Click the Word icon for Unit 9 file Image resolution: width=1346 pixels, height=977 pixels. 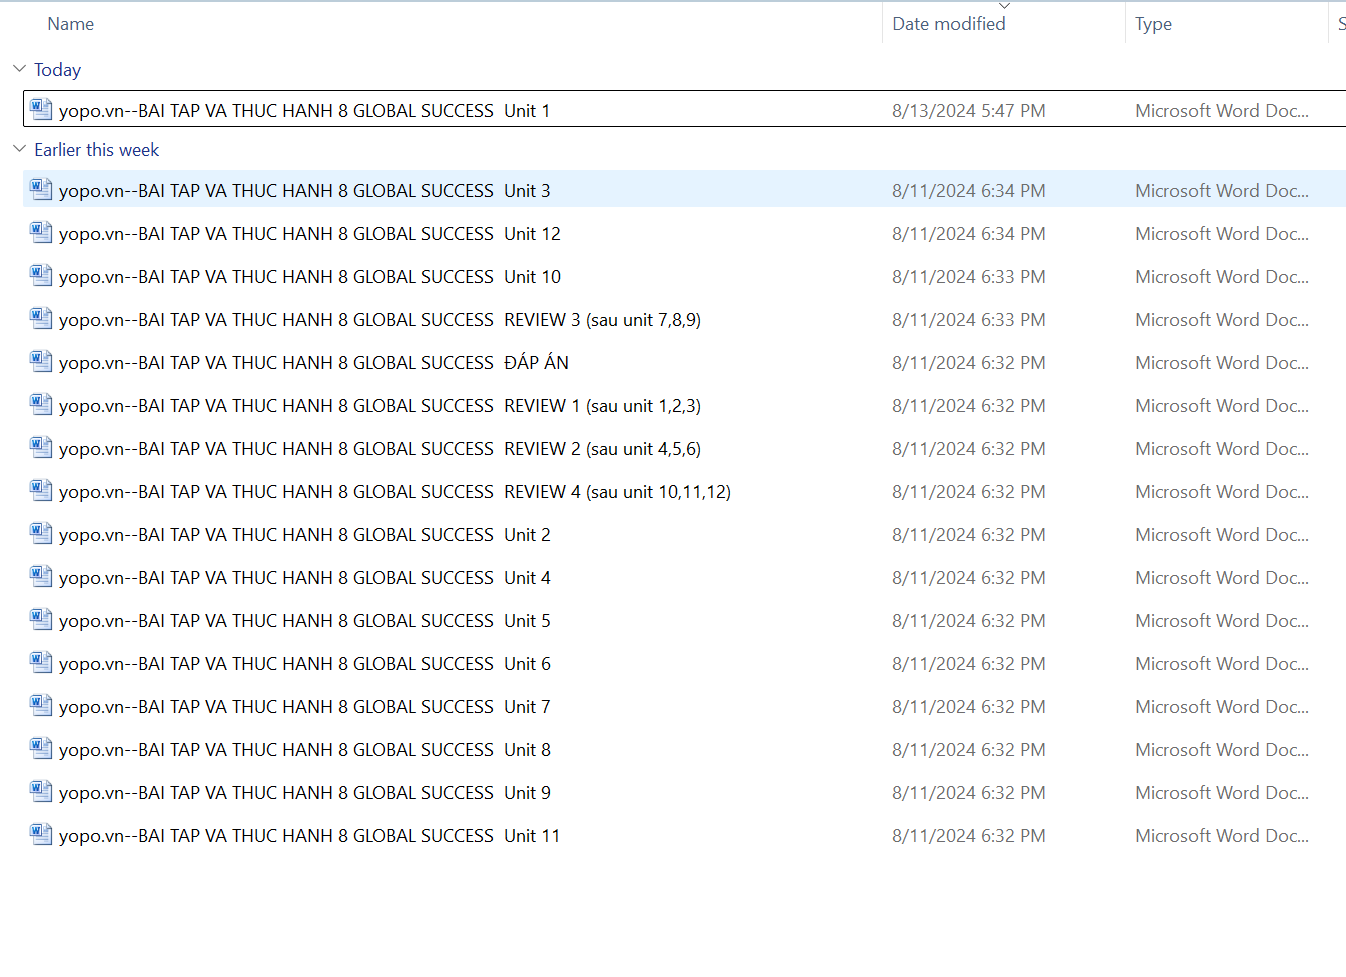41,791
